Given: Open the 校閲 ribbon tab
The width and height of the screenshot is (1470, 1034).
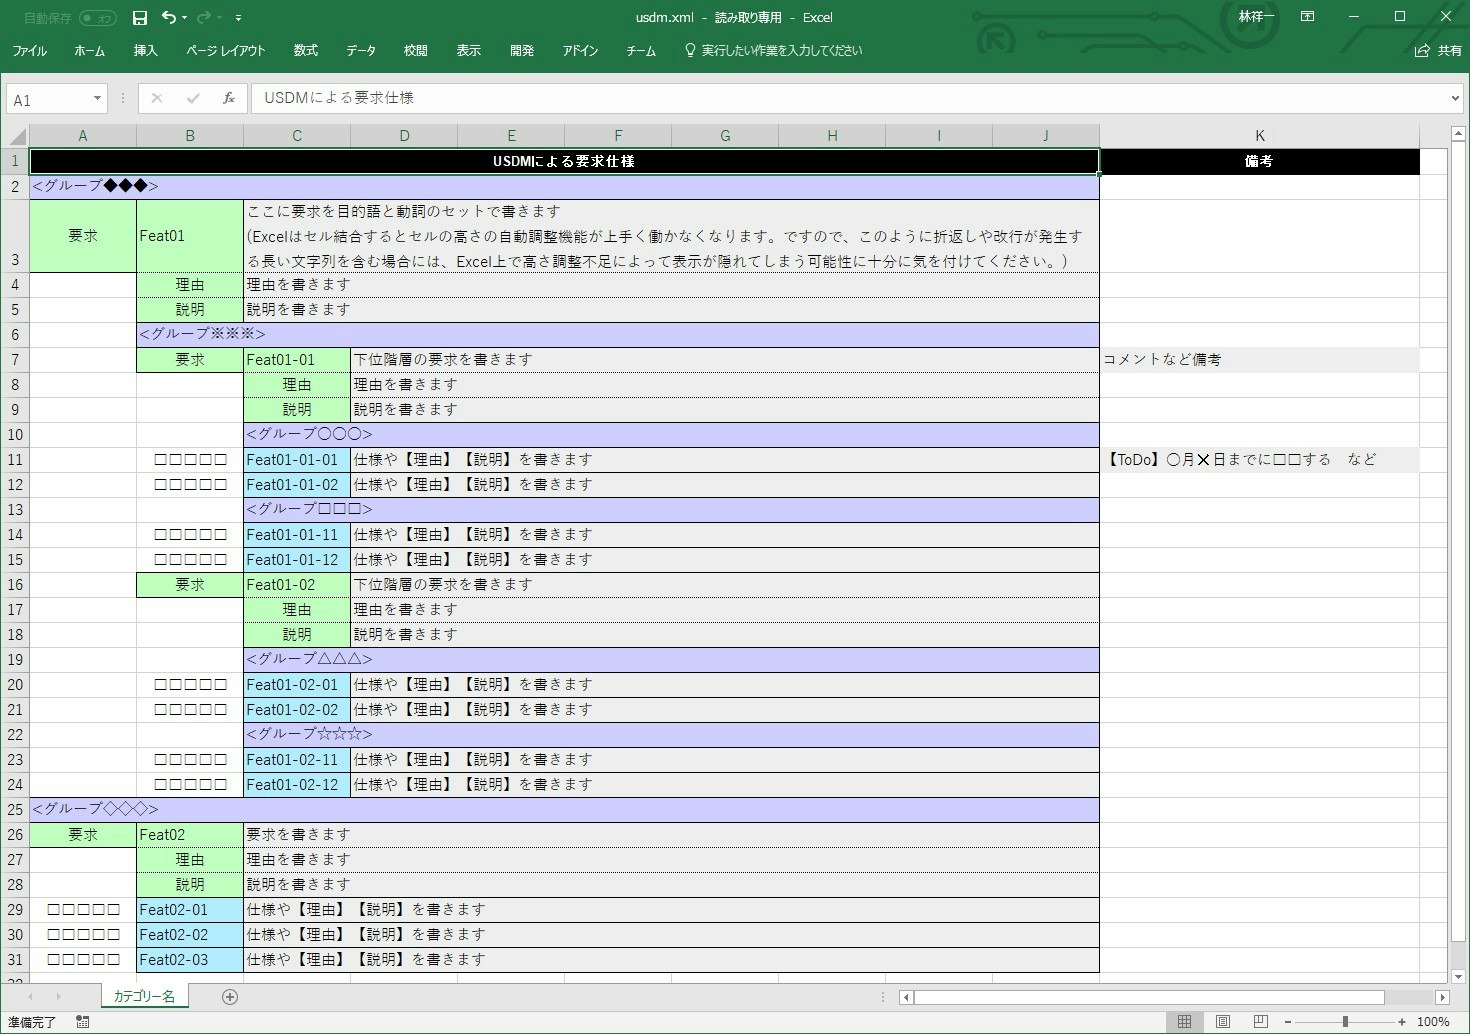Looking at the screenshot, I should click(x=416, y=50).
